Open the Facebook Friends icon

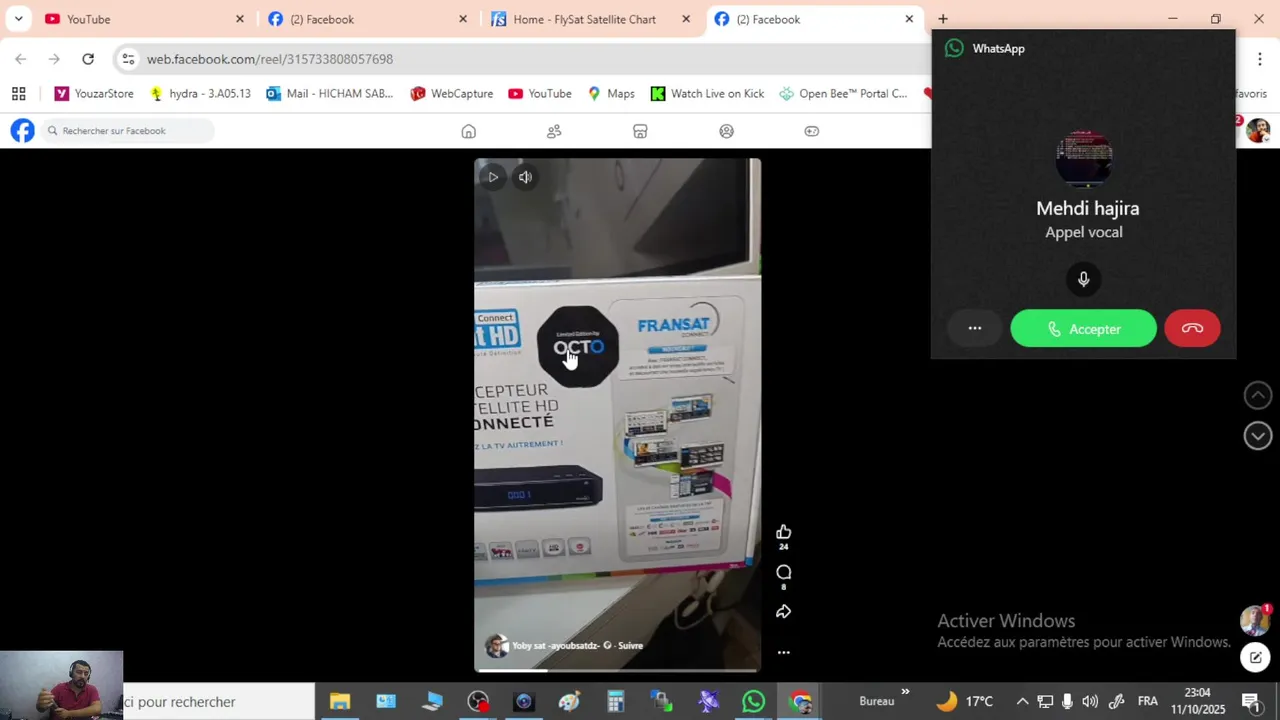(x=554, y=131)
